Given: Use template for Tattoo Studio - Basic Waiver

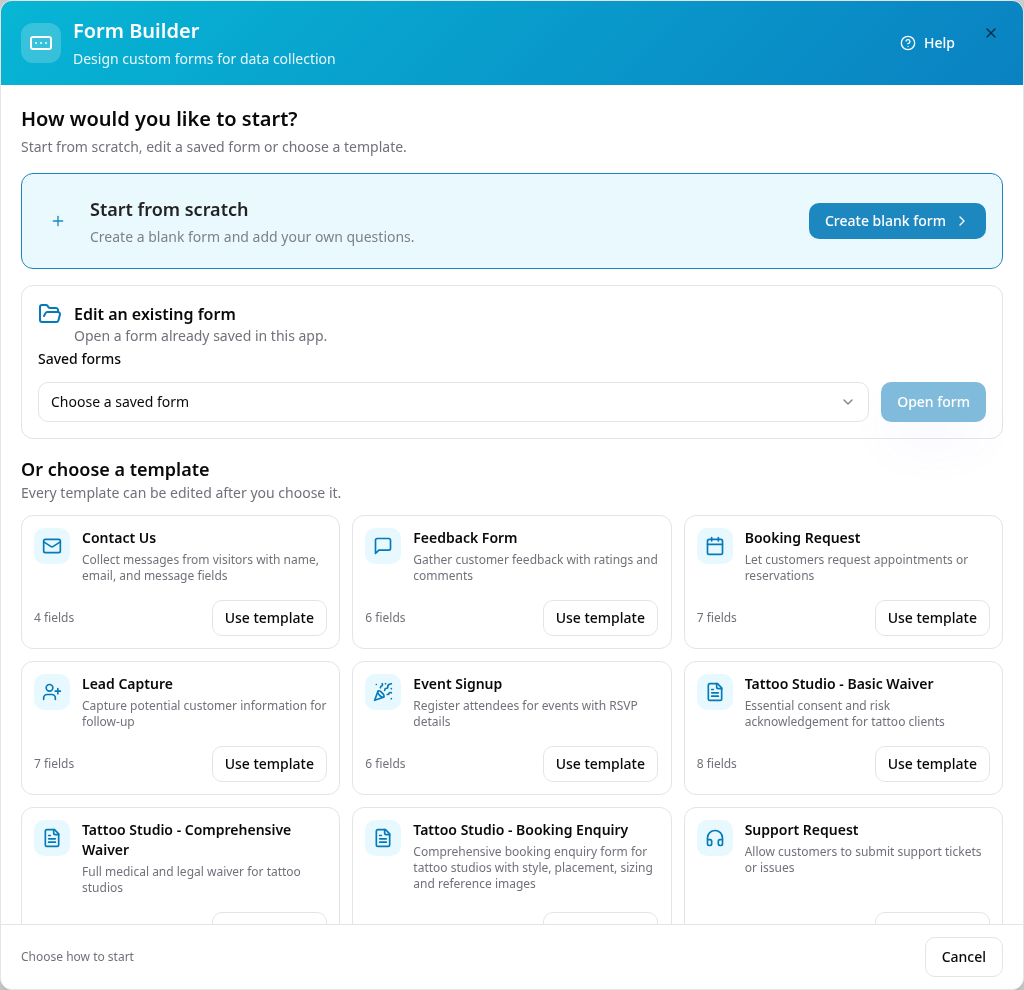Looking at the screenshot, I should (932, 764).
